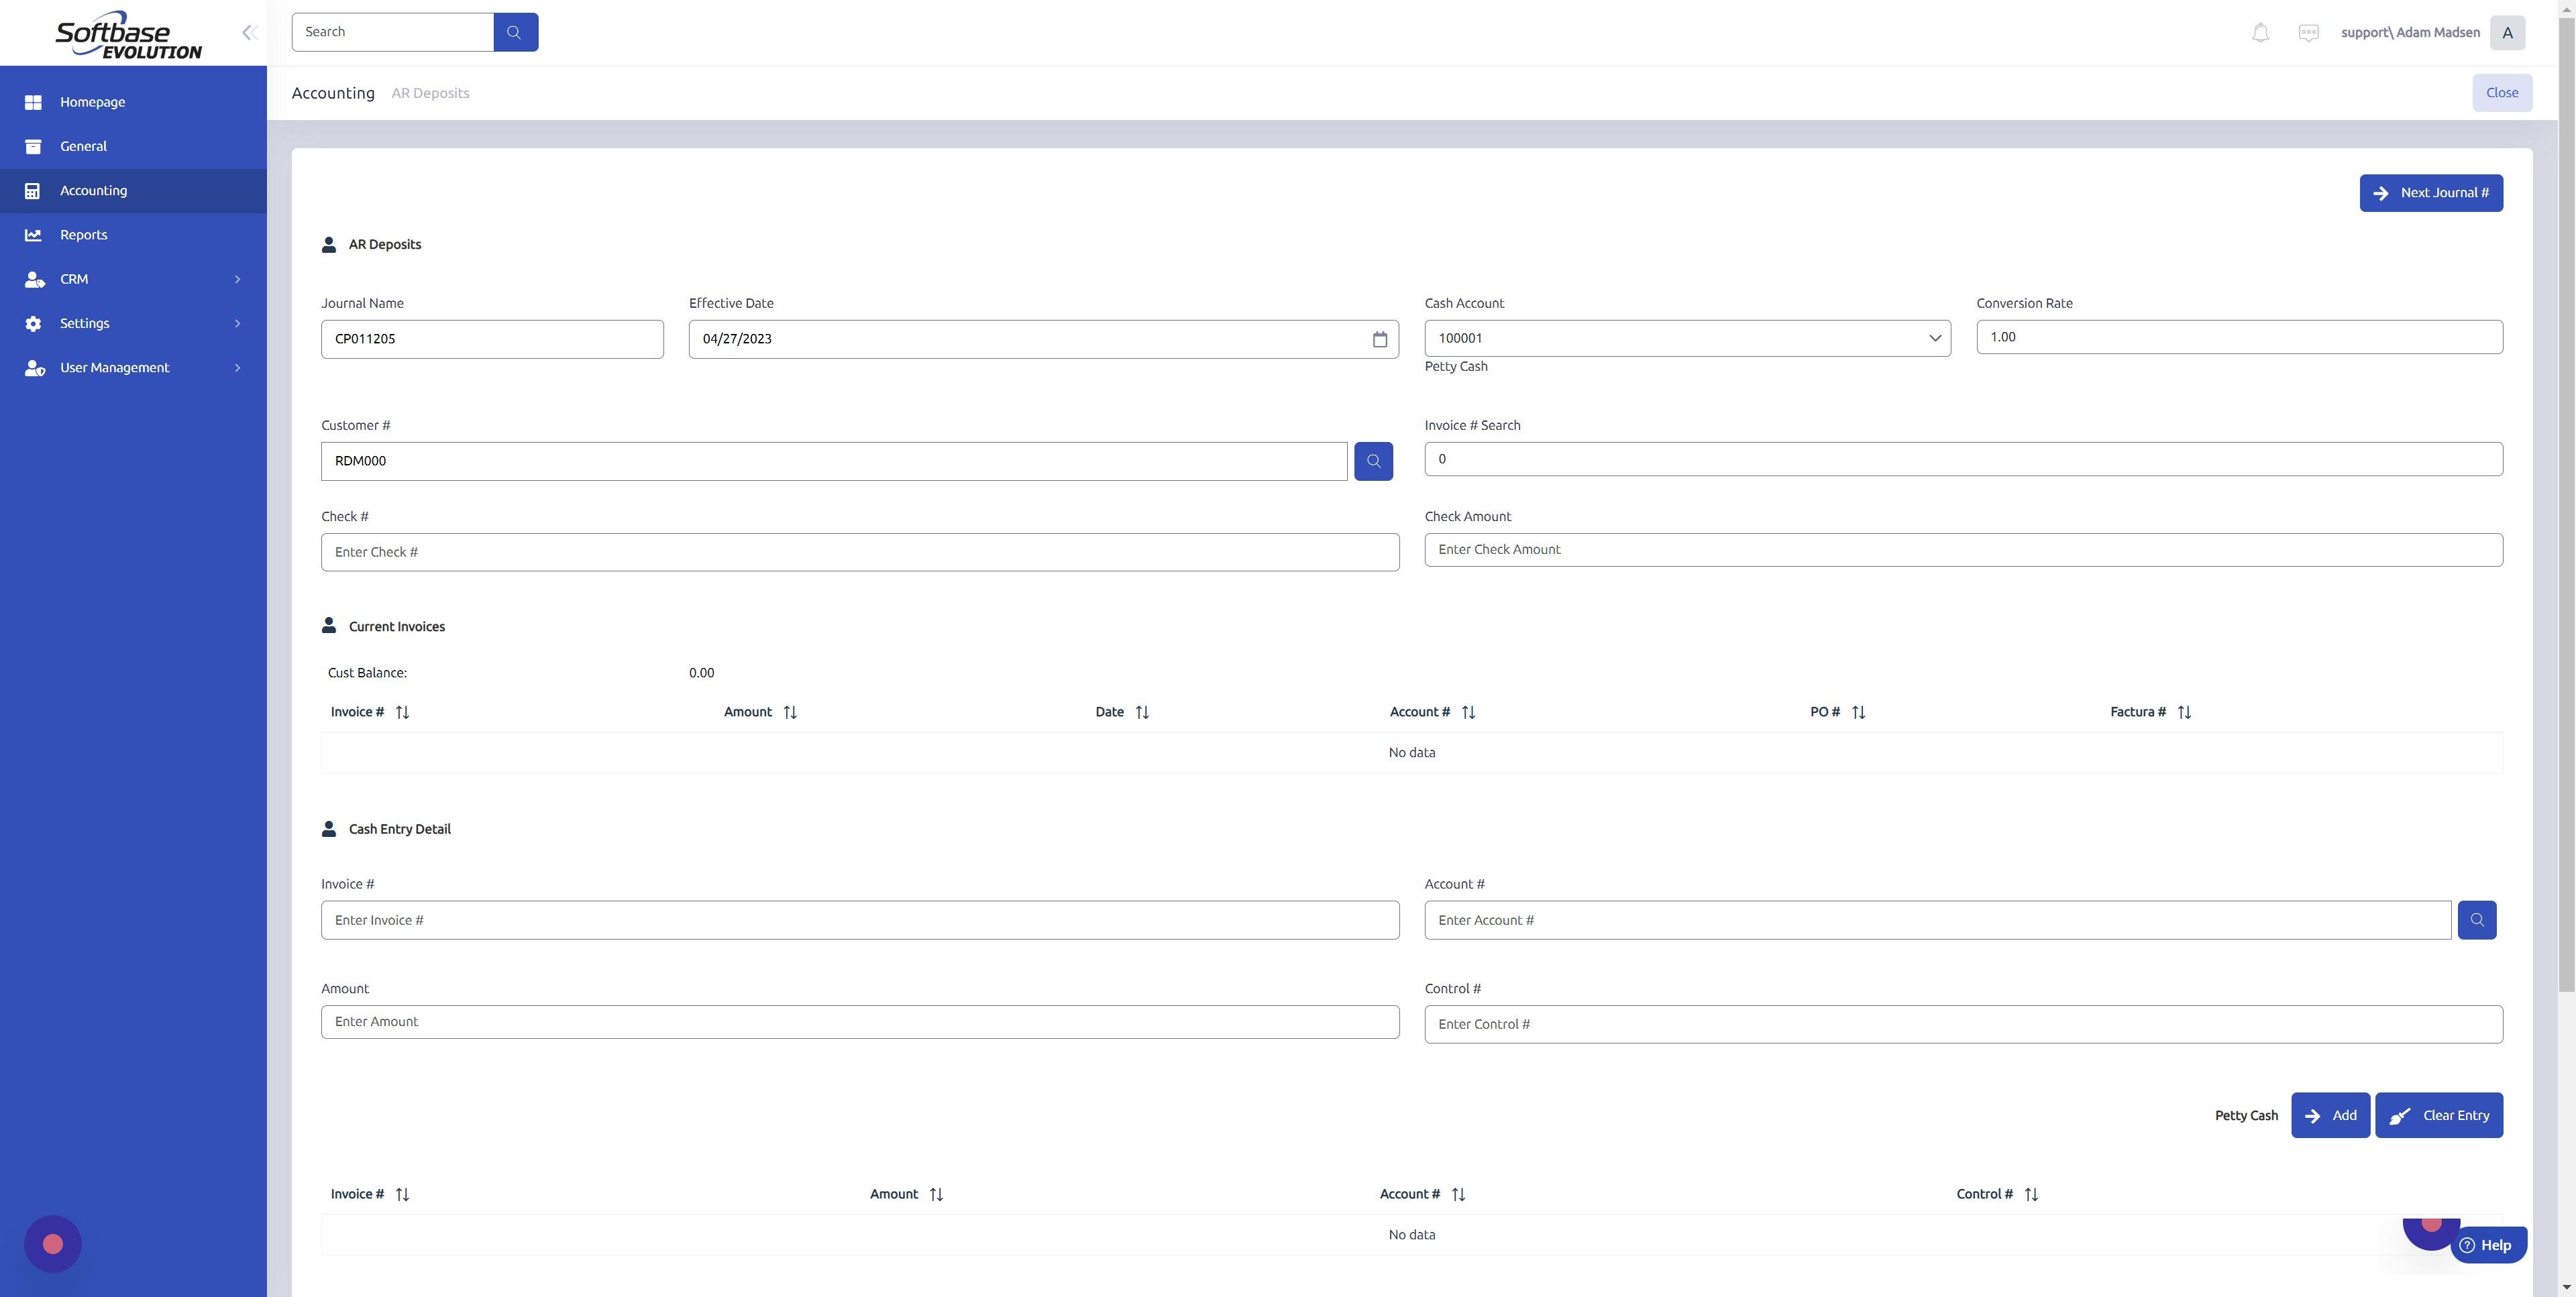Sort Current Invoices by Account #
The width and height of the screenshot is (2576, 1297).
[x=1468, y=712]
